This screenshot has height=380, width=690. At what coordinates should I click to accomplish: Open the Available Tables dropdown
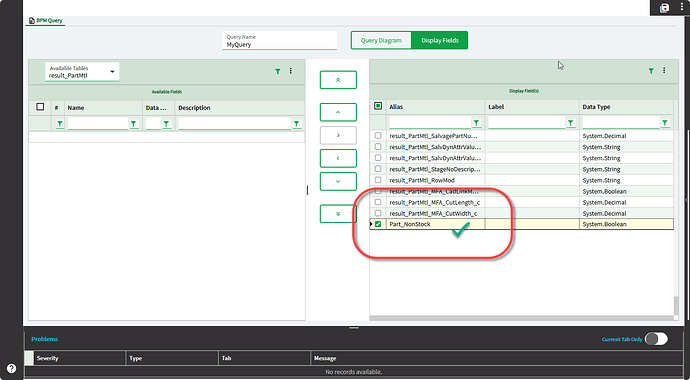[82, 72]
